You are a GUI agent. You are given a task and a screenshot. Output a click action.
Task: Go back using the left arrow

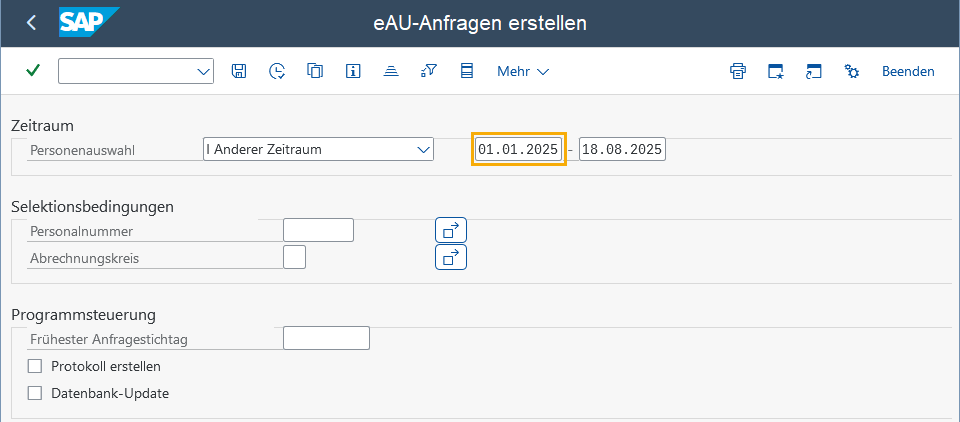coord(32,23)
